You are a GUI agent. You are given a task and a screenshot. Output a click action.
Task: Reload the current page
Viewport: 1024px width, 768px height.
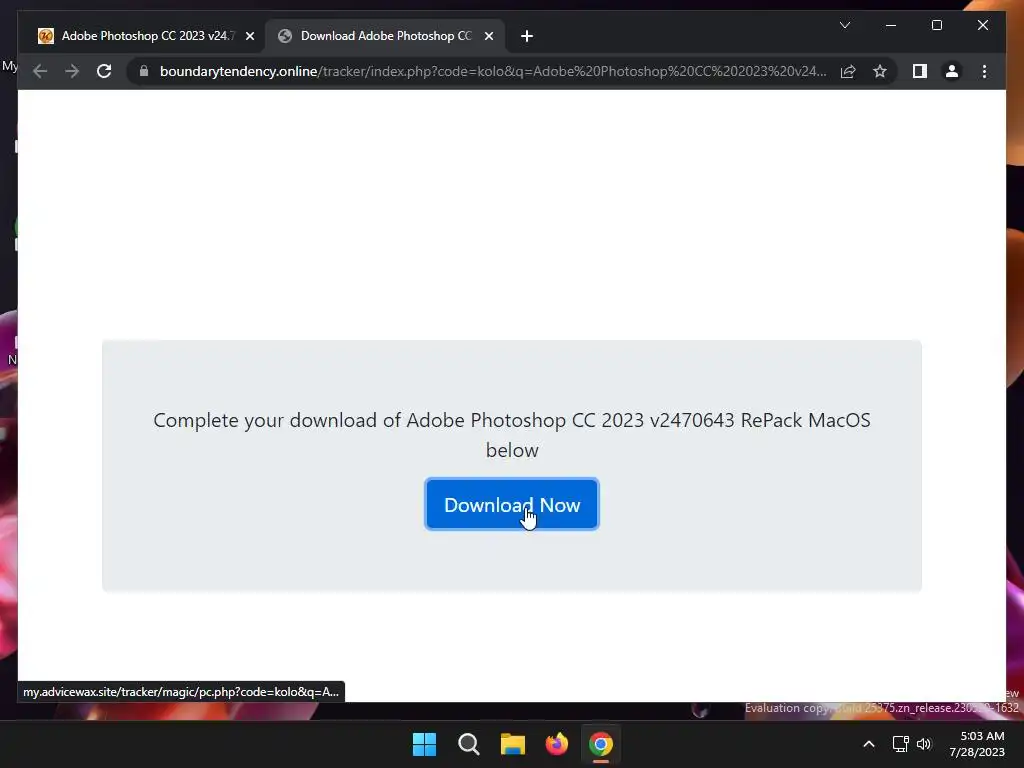(104, 71)
